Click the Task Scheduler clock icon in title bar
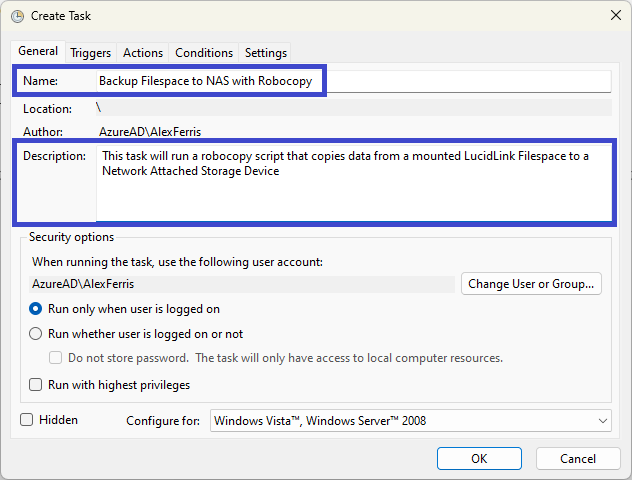The height and width of the screenshot is (480, 632). 17,16
